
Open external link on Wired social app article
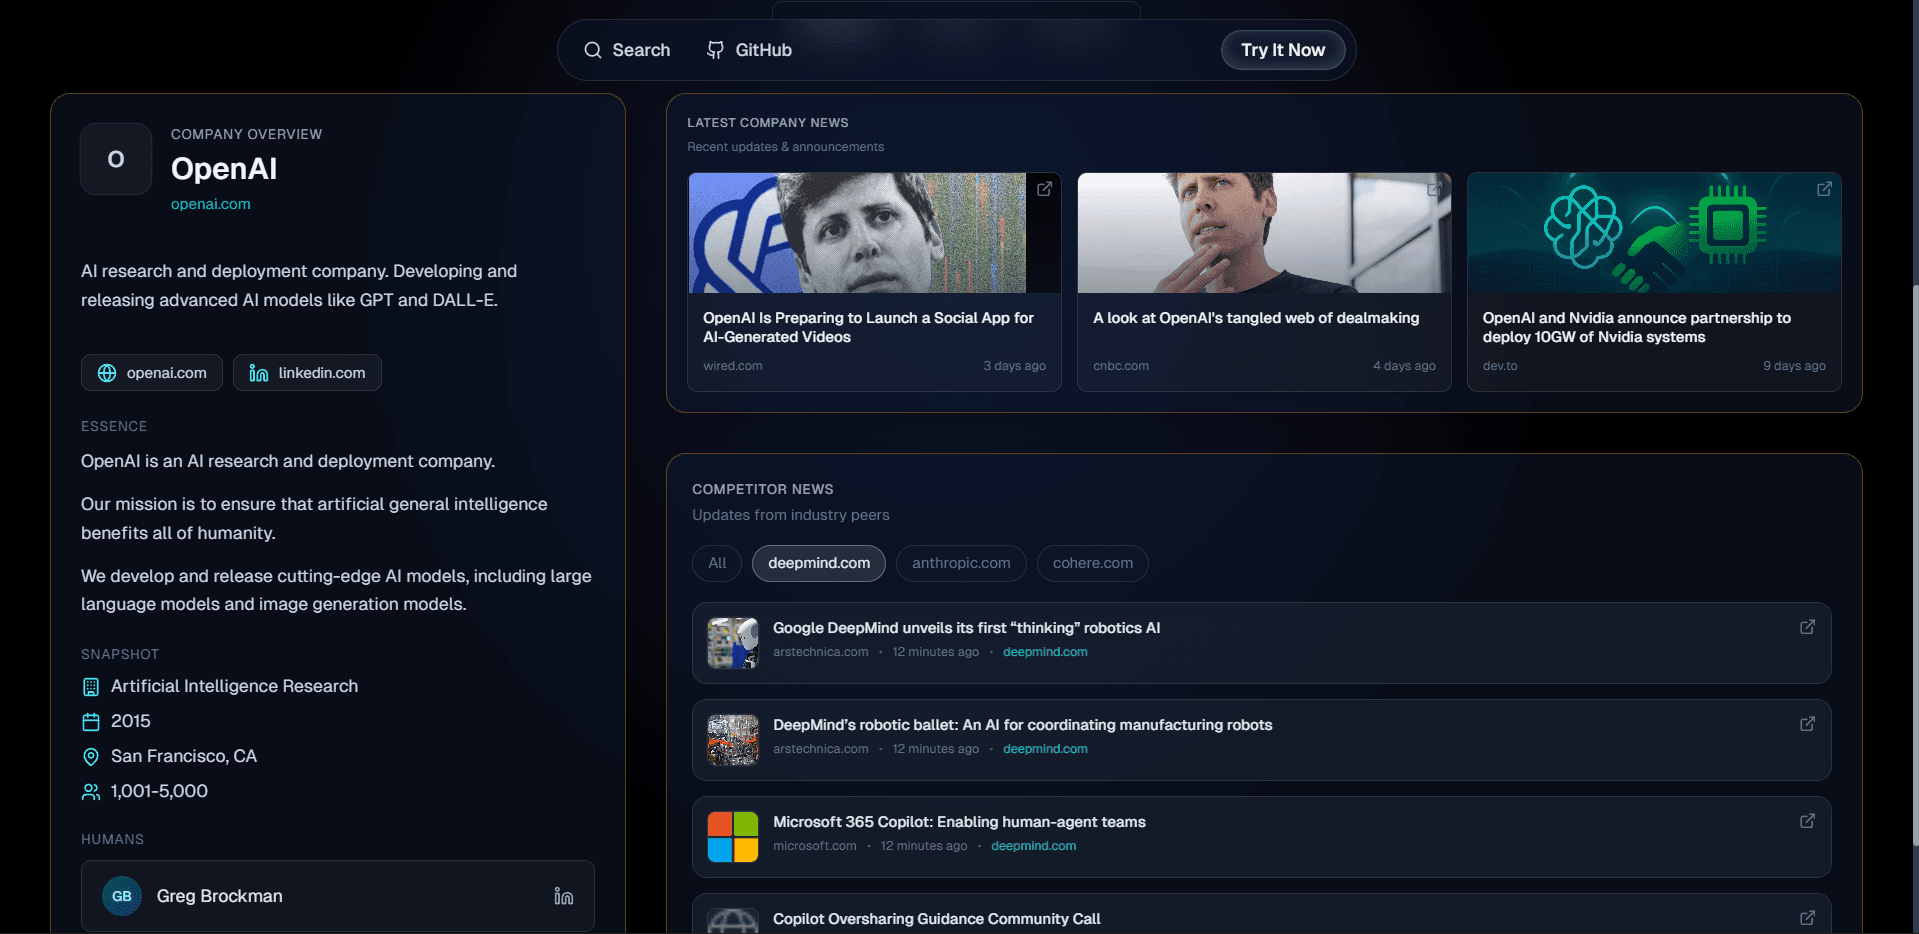(1044, 189)
